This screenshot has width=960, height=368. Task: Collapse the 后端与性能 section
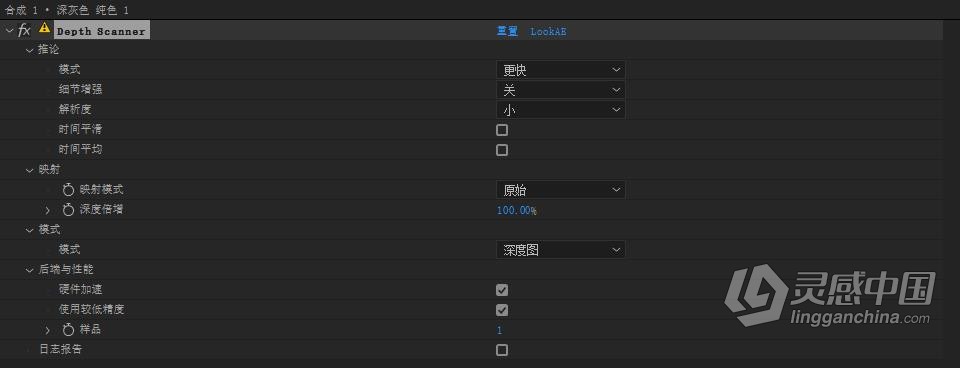(x=29, y=269)
